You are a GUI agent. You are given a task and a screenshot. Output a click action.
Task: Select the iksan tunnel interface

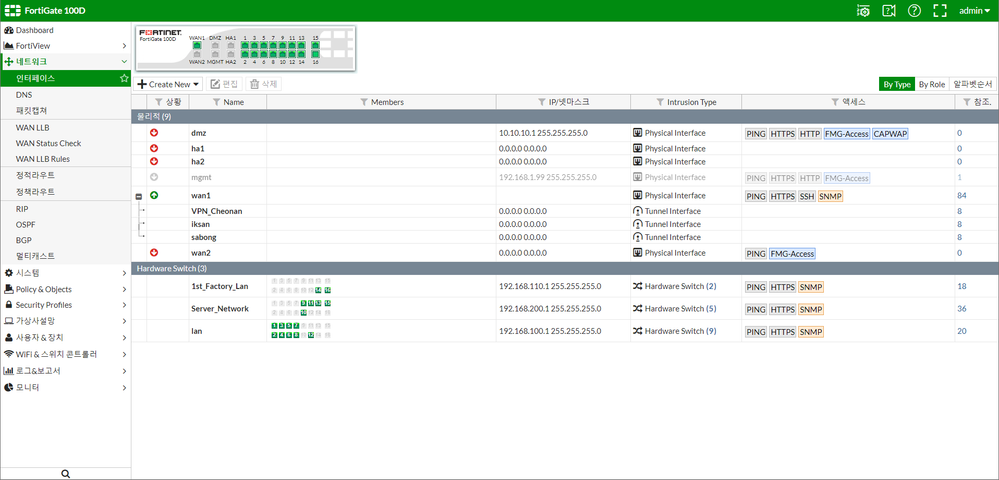coord(565,224)
